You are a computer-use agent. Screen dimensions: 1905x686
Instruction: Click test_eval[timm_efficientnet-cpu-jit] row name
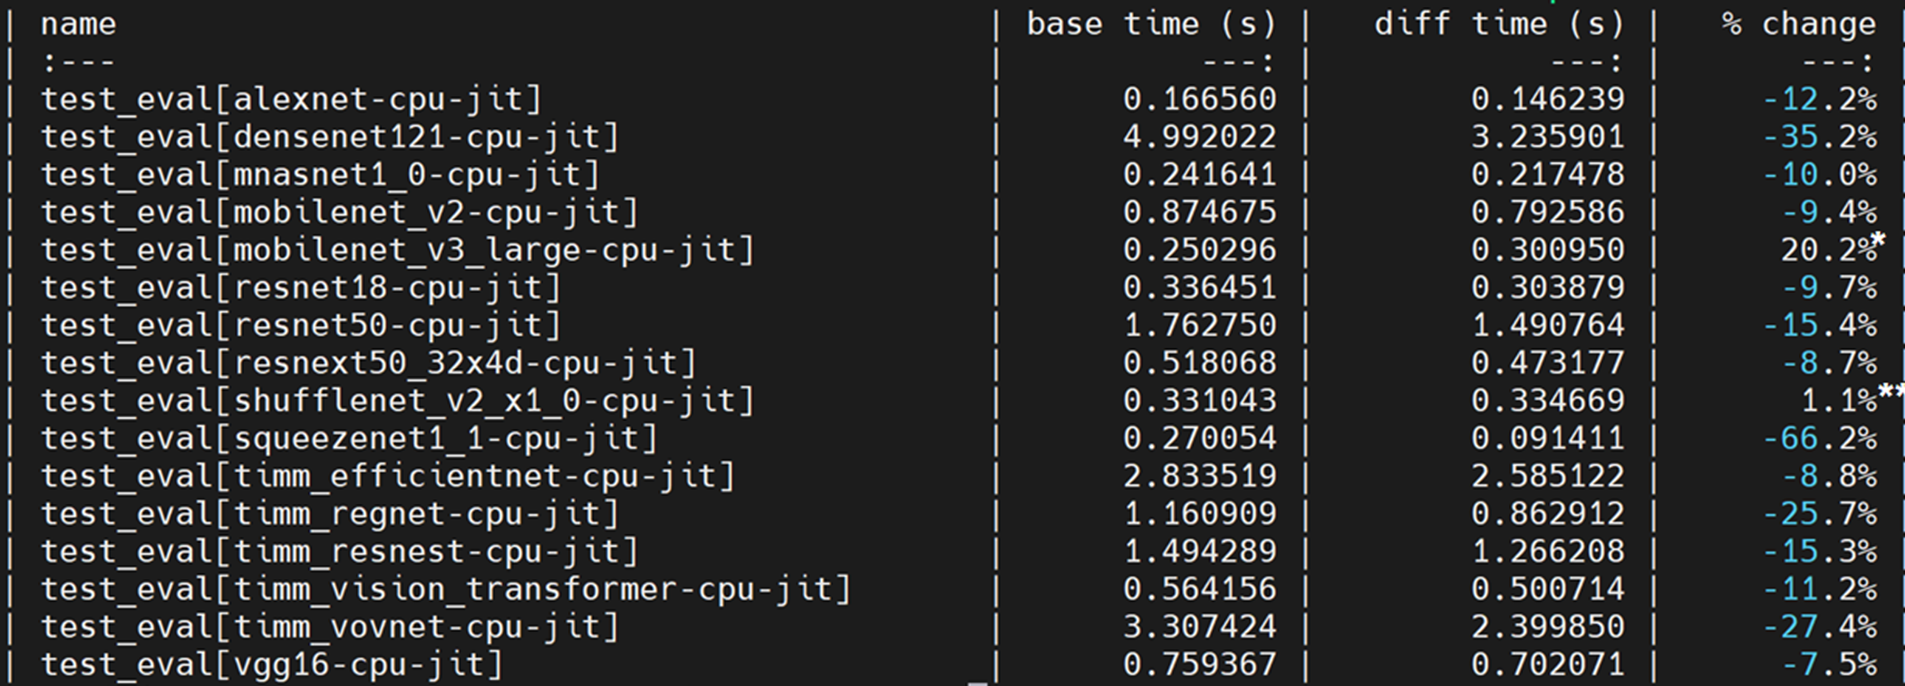[388, 476]
